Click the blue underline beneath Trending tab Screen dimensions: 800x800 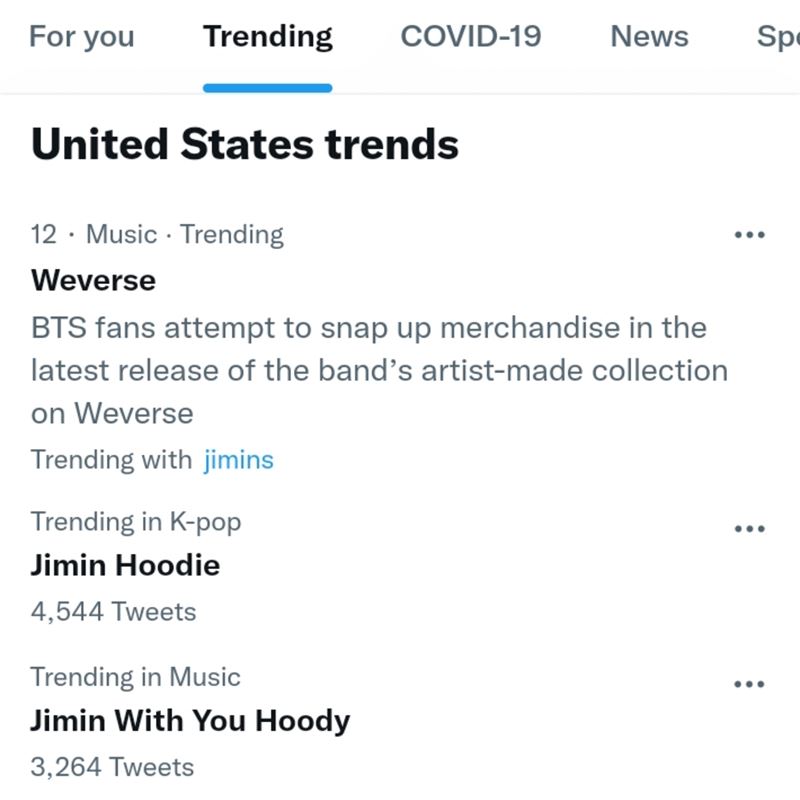[x=267, y=88]
